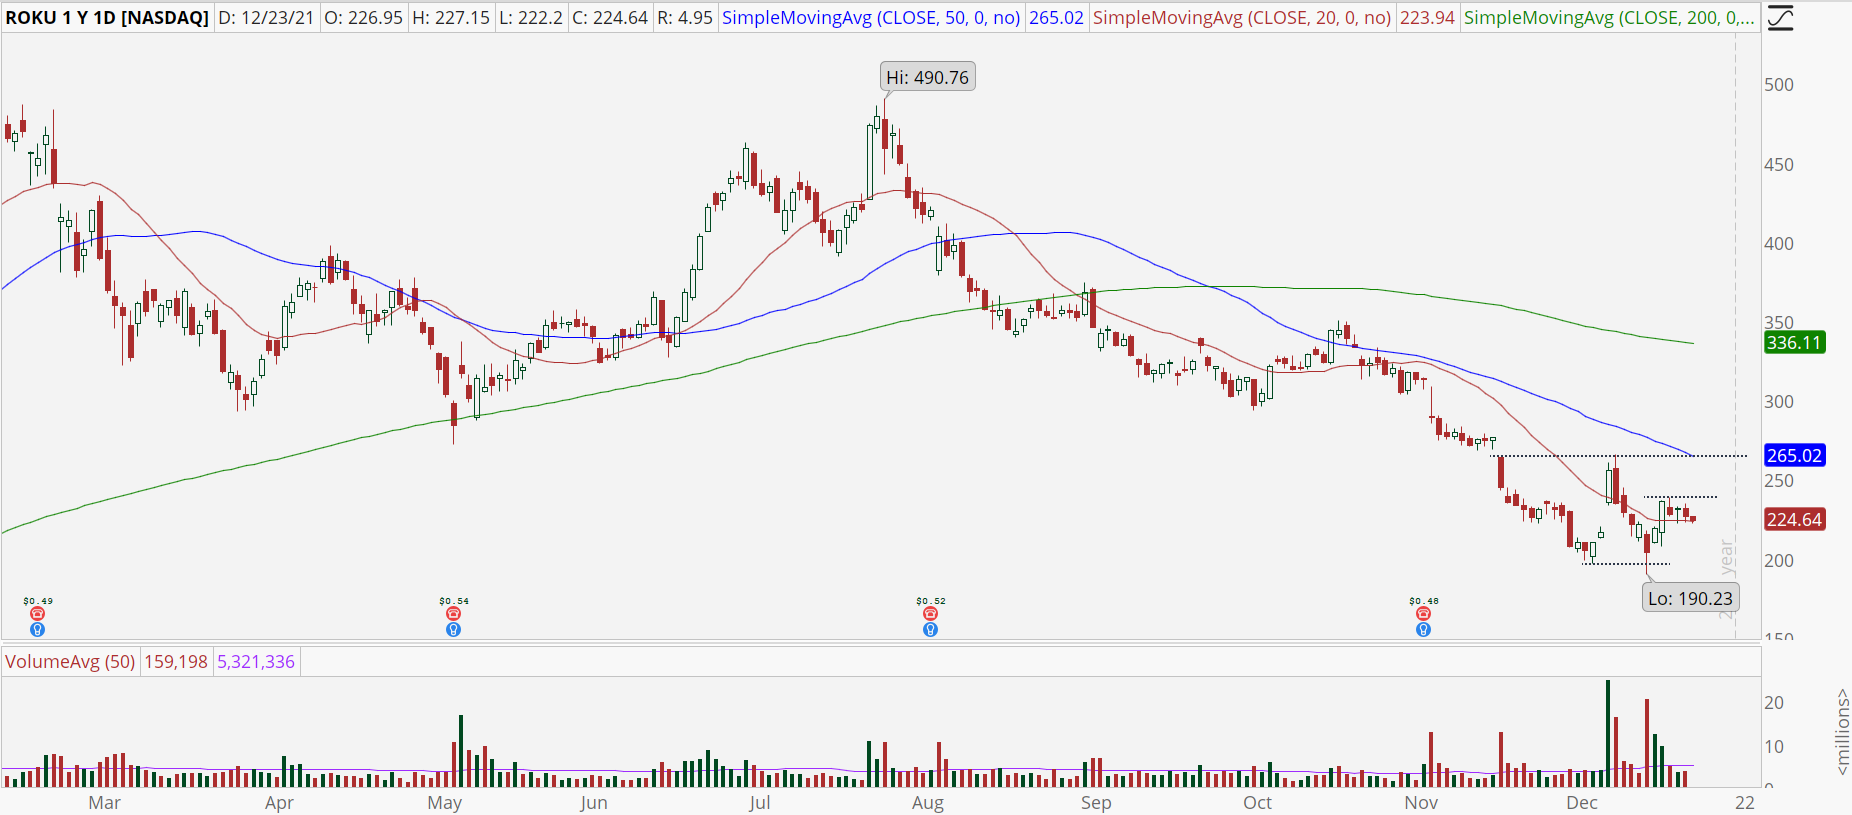1852x815 pixels.
Task: Click the 200 price axis label
Action: pyautogui.click(x=1779, y=561)
